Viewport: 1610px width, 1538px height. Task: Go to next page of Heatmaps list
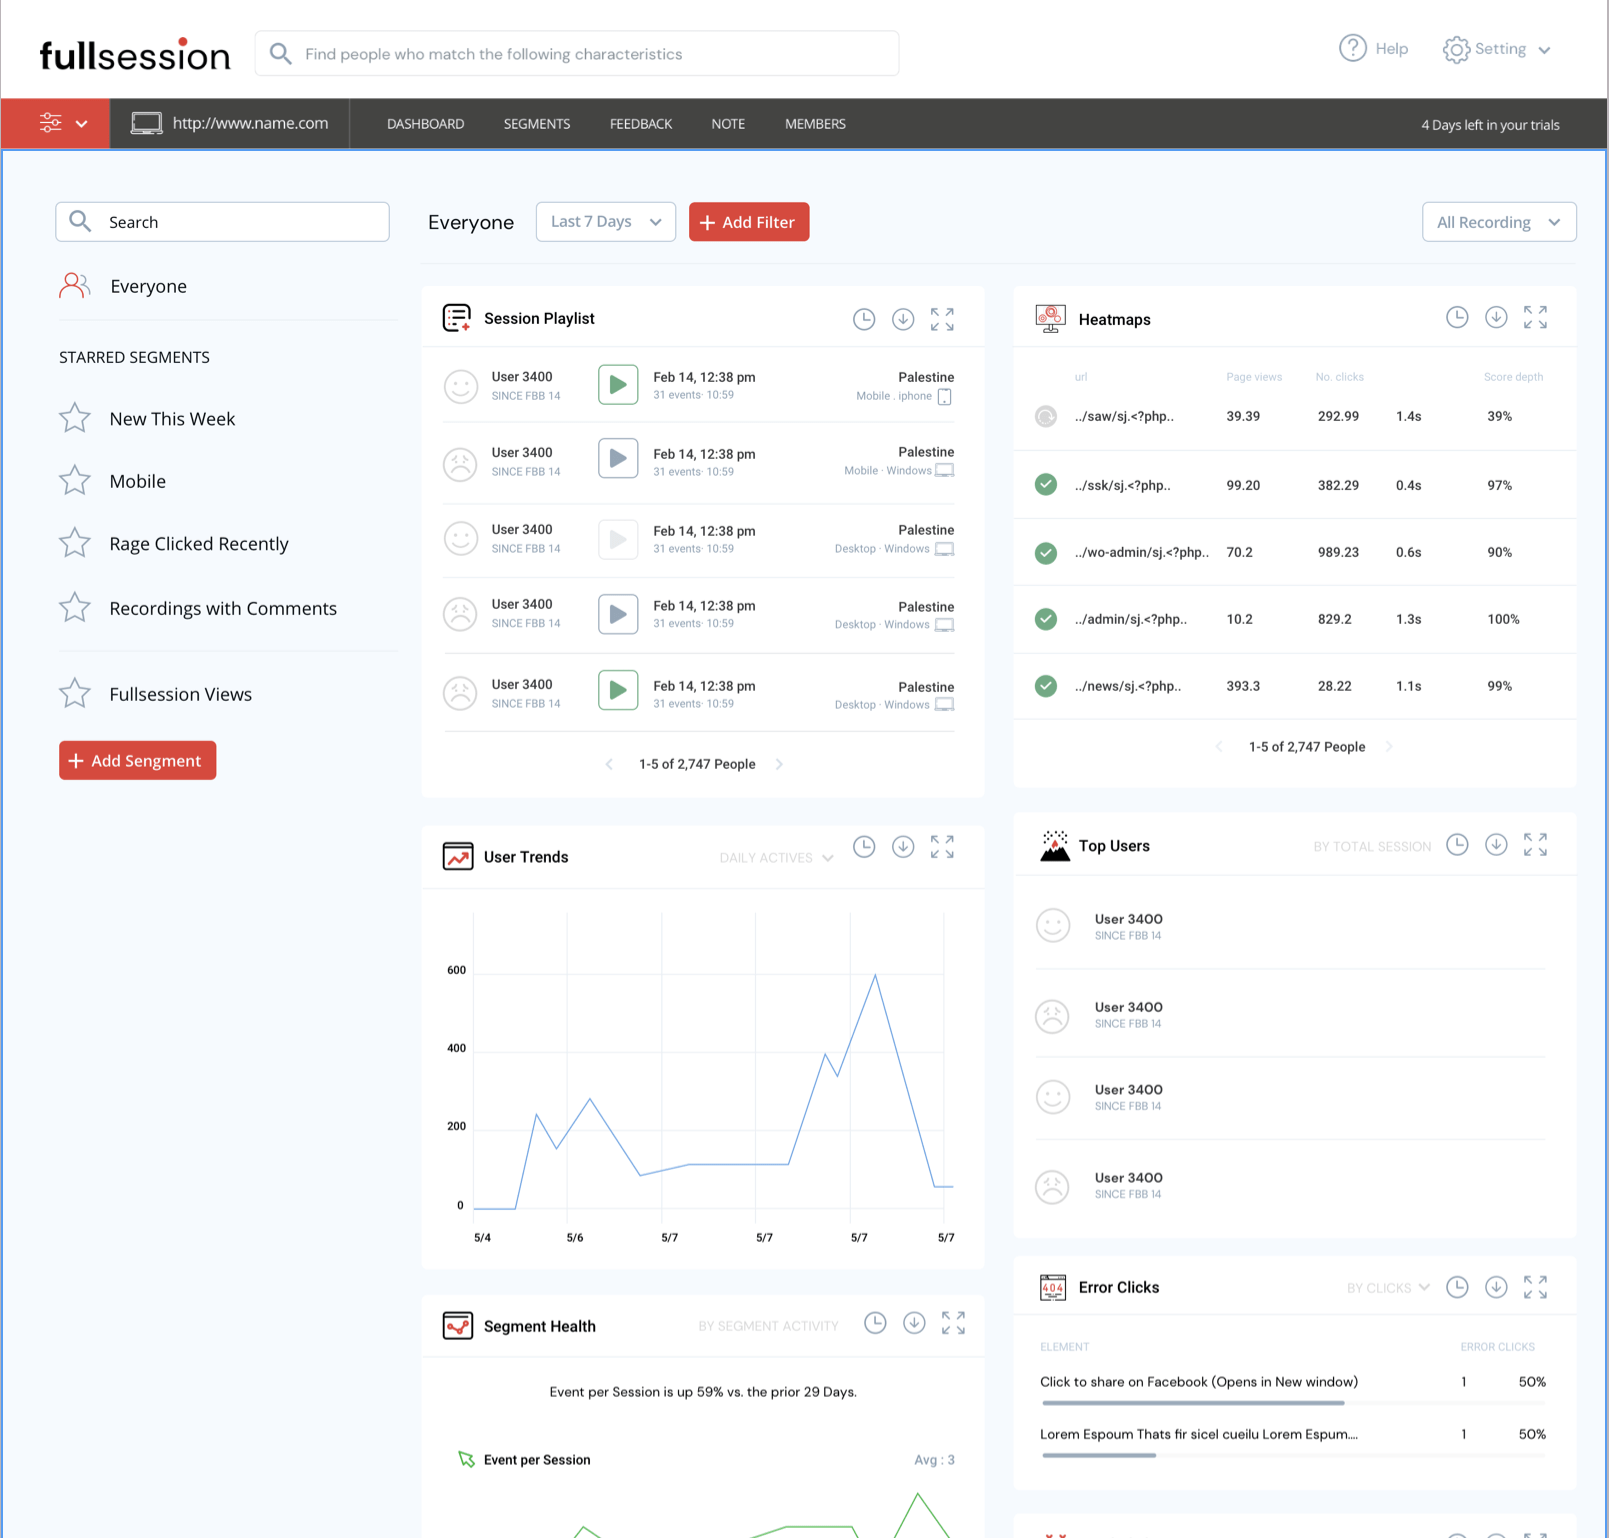pyautogui.click(x=1389, y=747)
